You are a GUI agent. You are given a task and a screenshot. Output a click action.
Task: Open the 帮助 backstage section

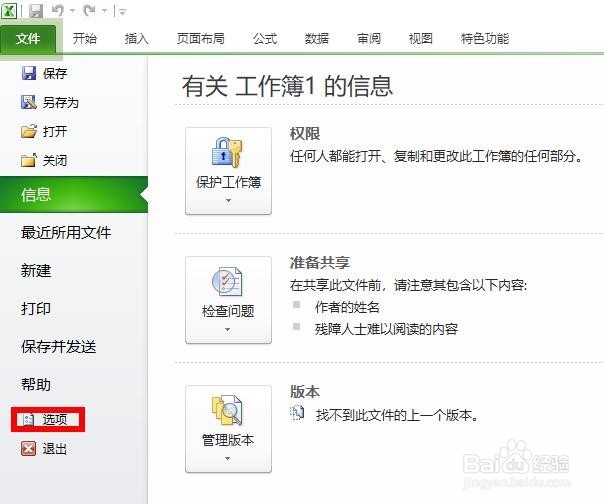pyautogui.click(x=36, y=384)
